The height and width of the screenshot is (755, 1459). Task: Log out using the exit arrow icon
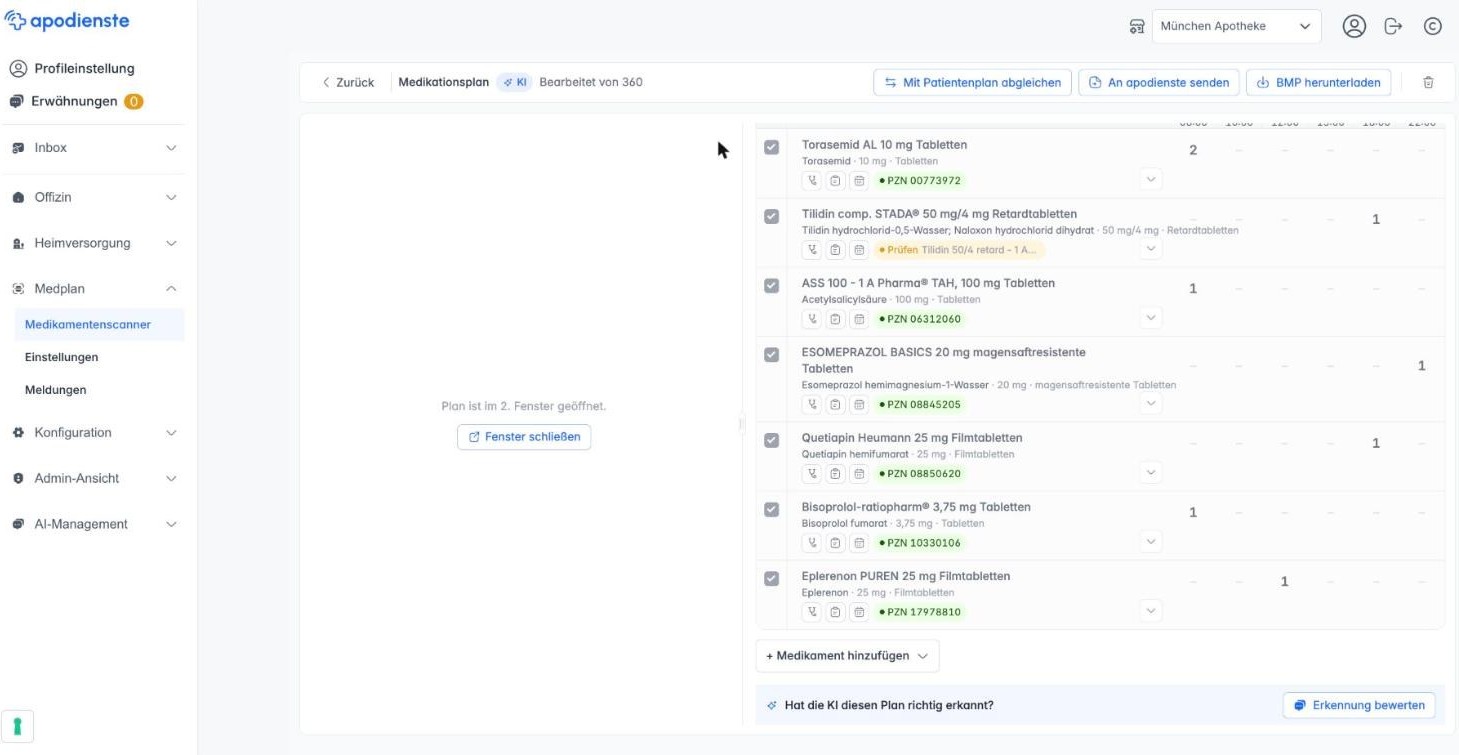1394,26
